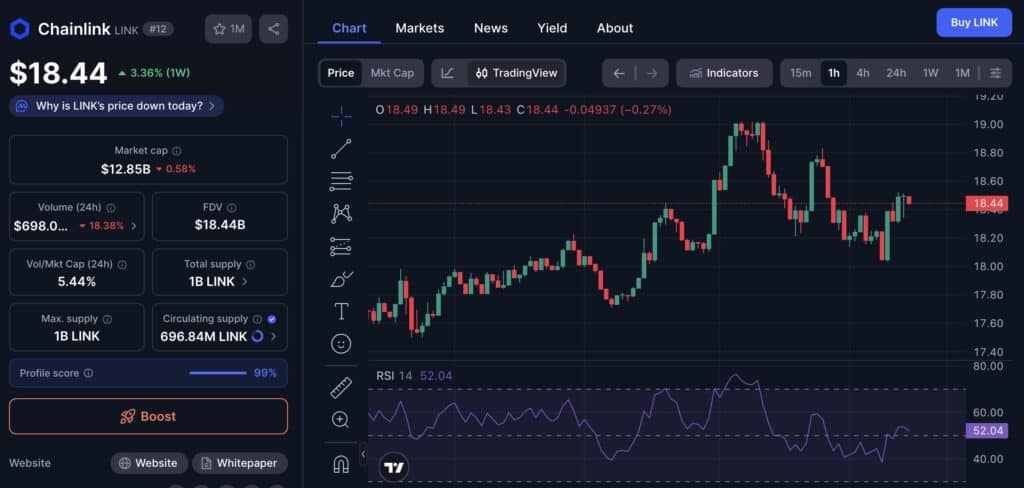This screenshot has width=1024, height=488.
Task: Open the Yield tab
Action: click(552, 28)
